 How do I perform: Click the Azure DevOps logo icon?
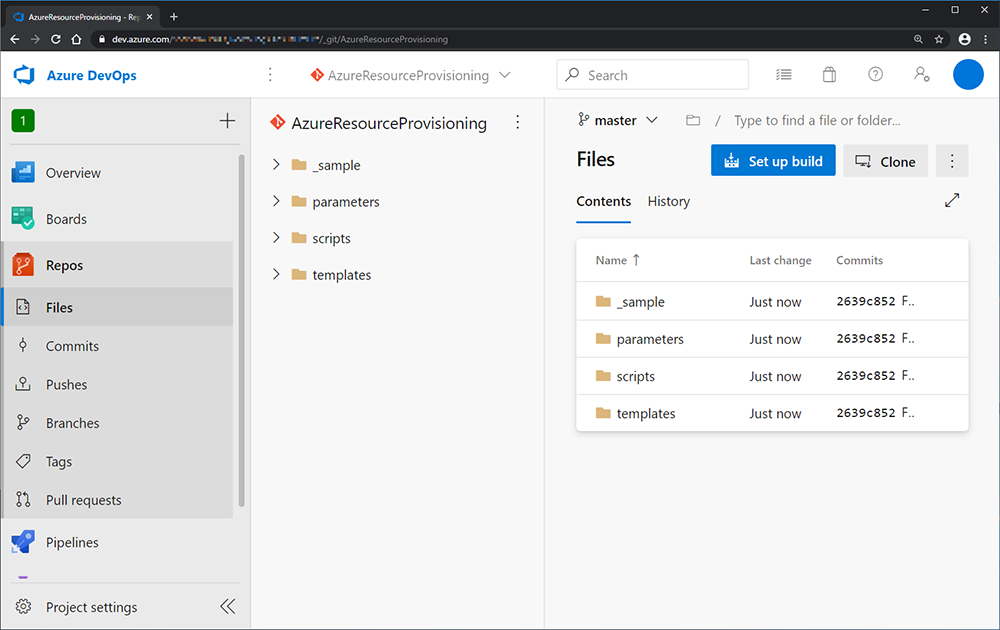pos(24,75)
